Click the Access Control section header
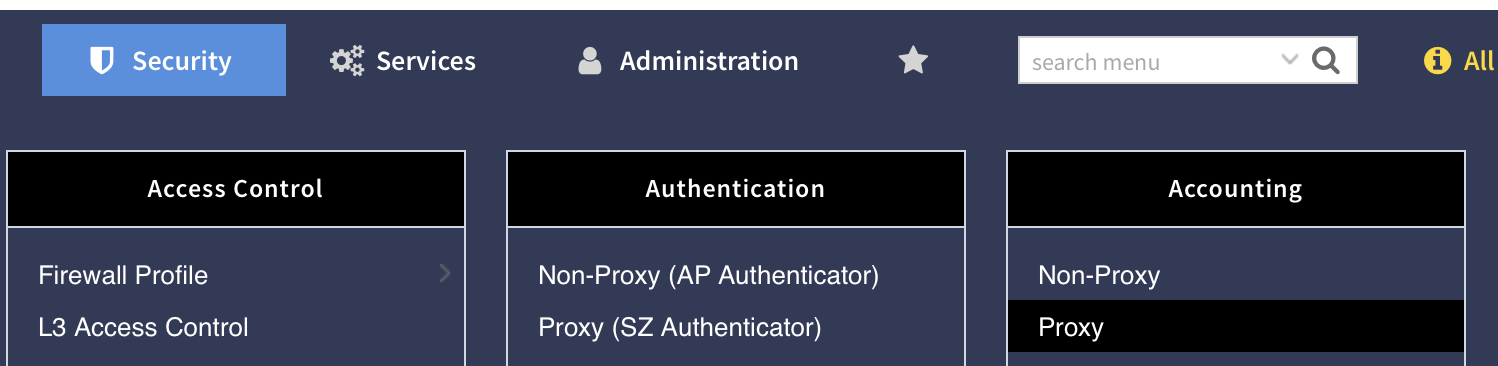The height and width of the screenshot is (366, 1498). 236,189
